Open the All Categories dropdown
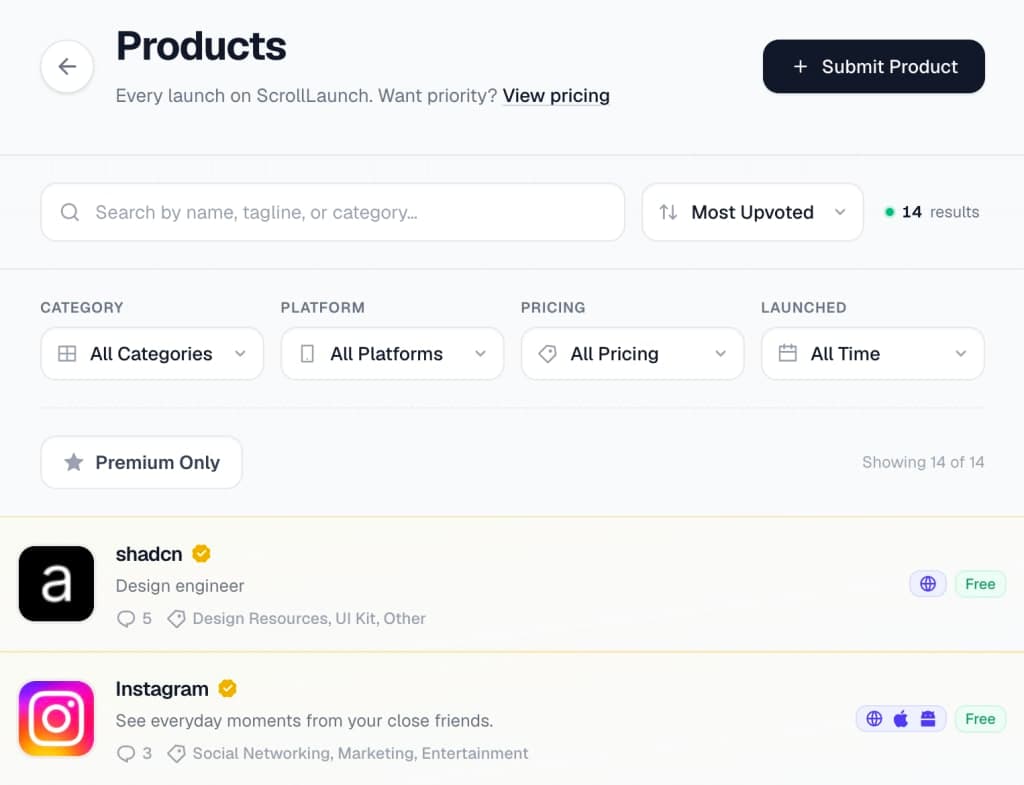The image size is (1024, 785). pyautogui.click(x=151, y=353)
